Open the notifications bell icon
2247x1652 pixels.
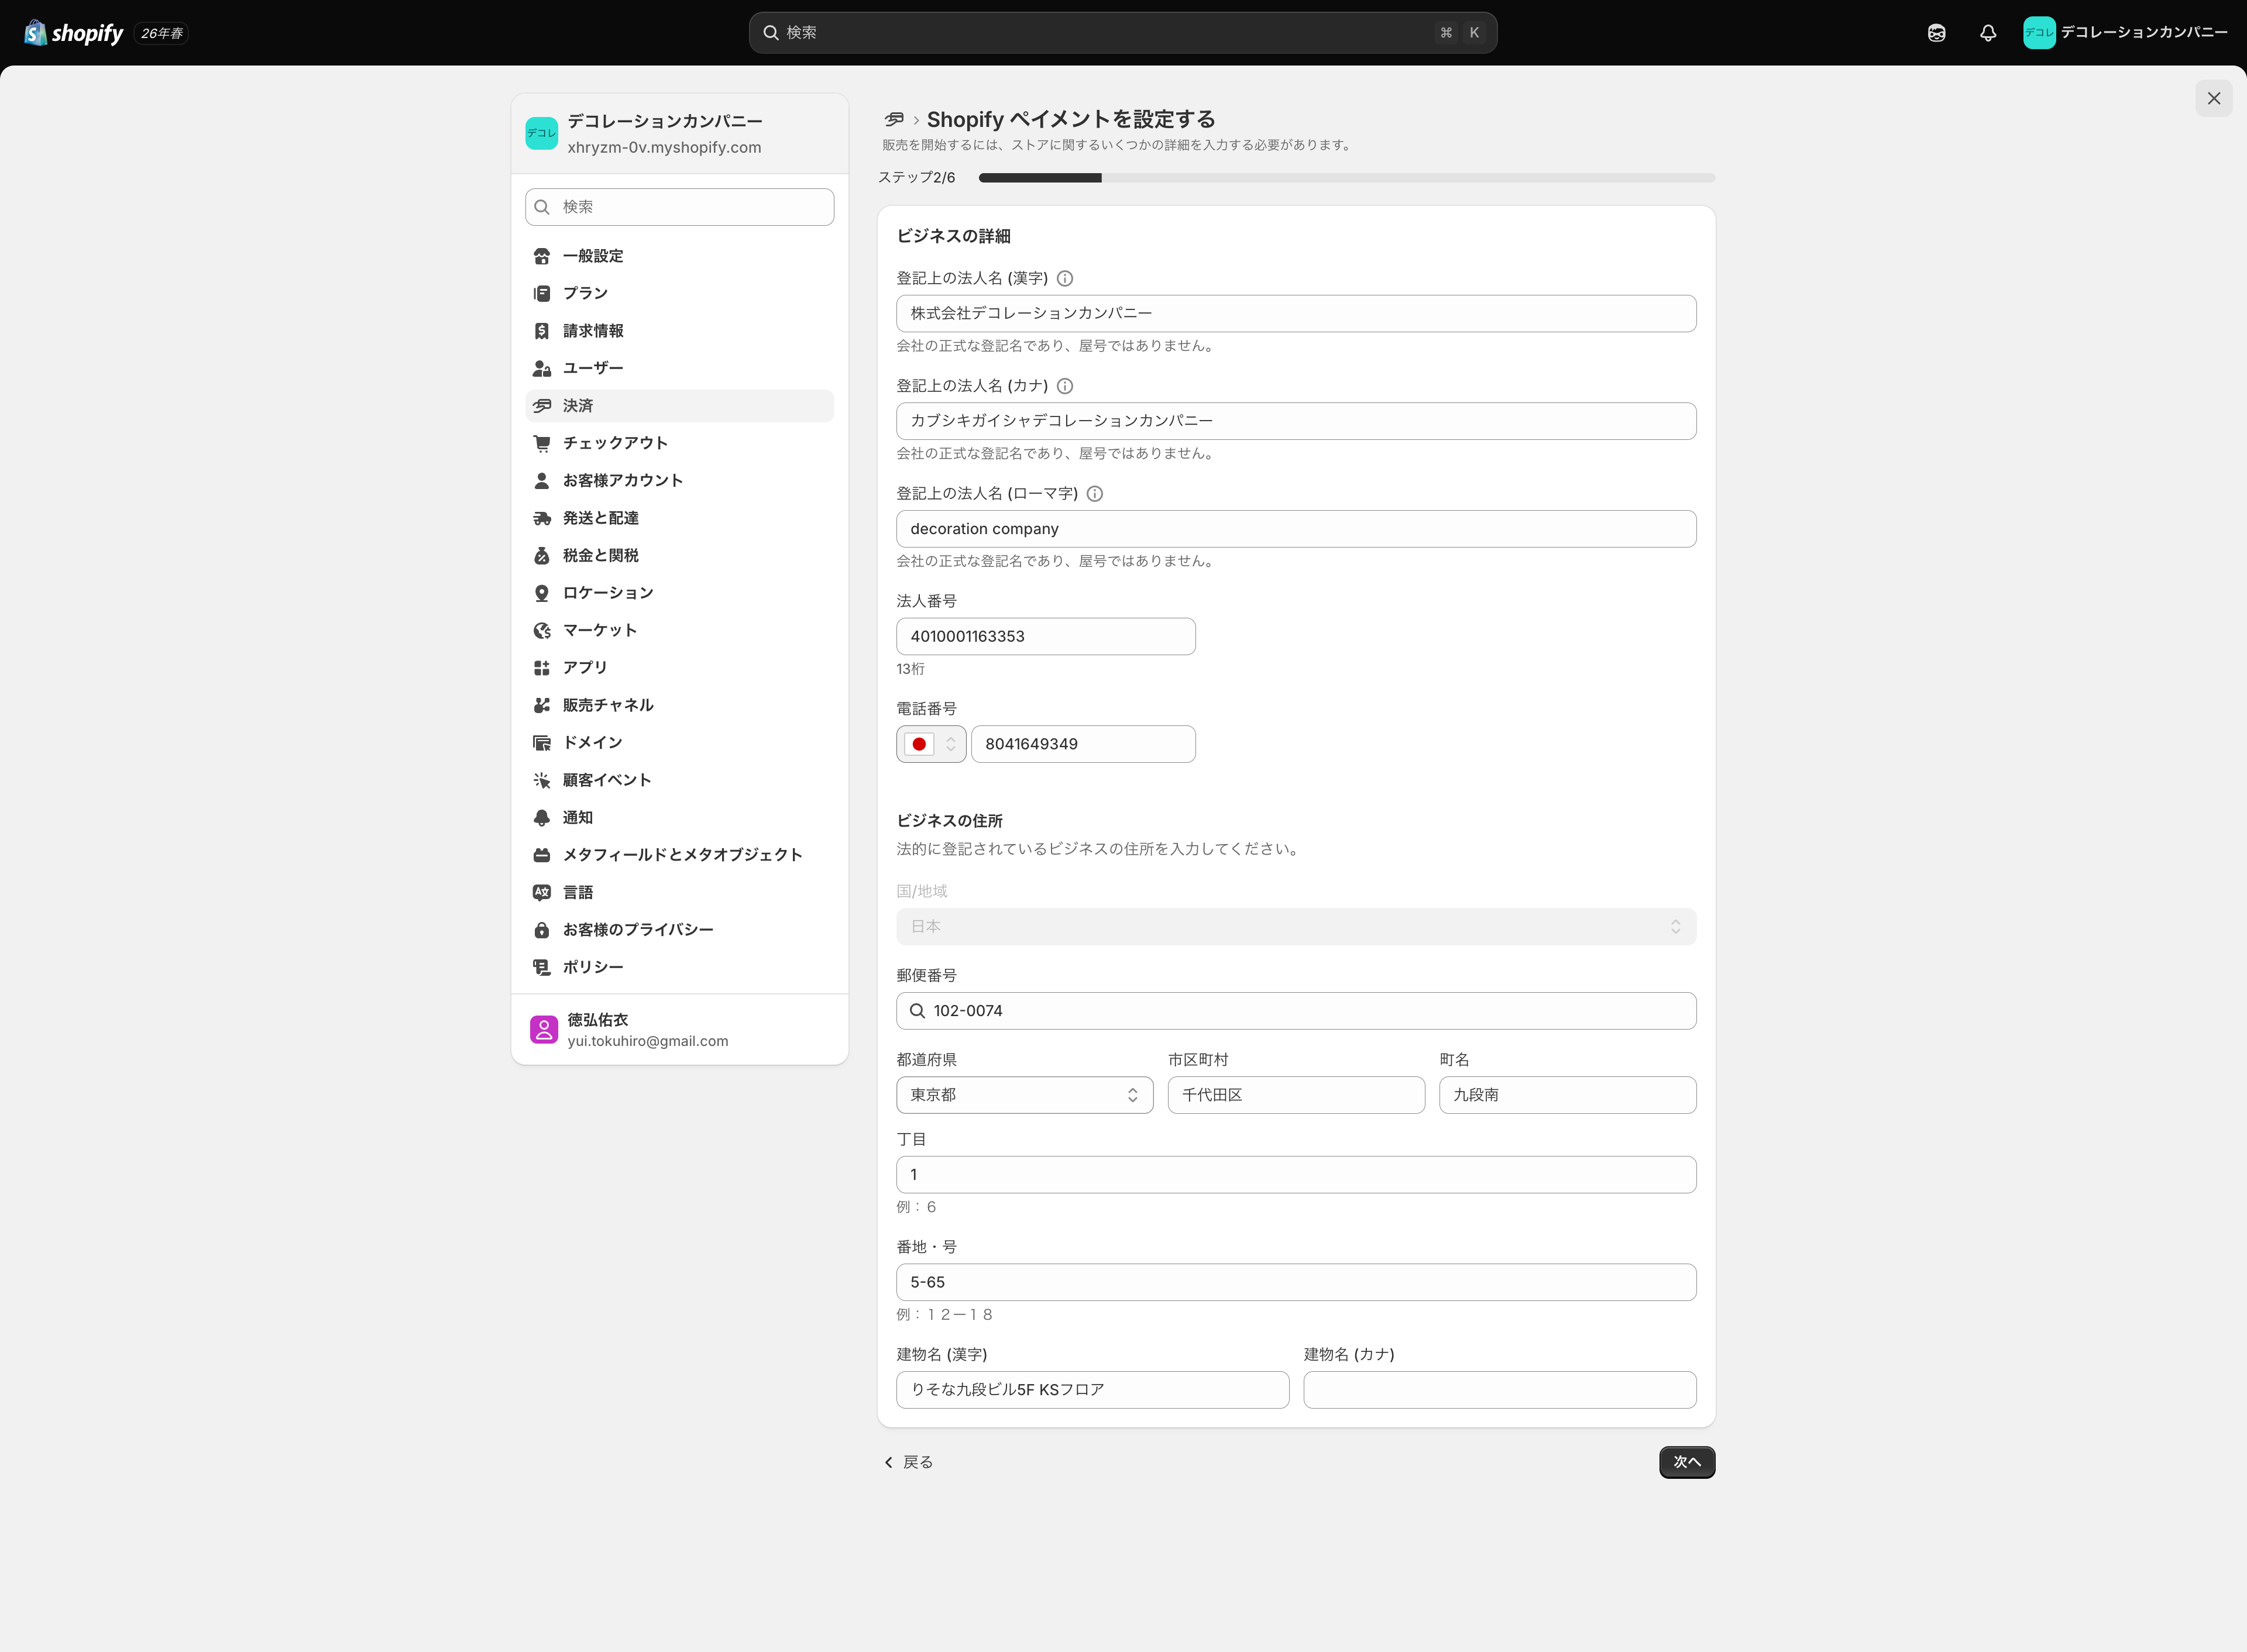pyautogui.click(x=1988, y=33)
